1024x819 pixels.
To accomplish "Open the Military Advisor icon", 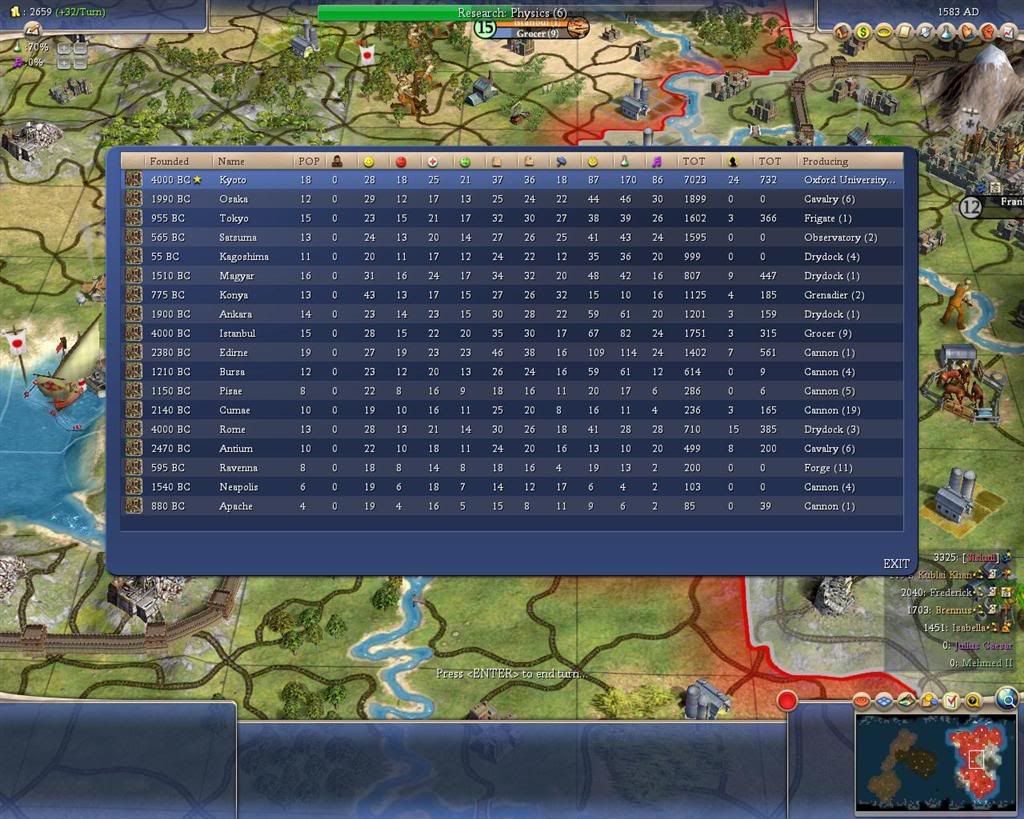I will click(925, 32).
